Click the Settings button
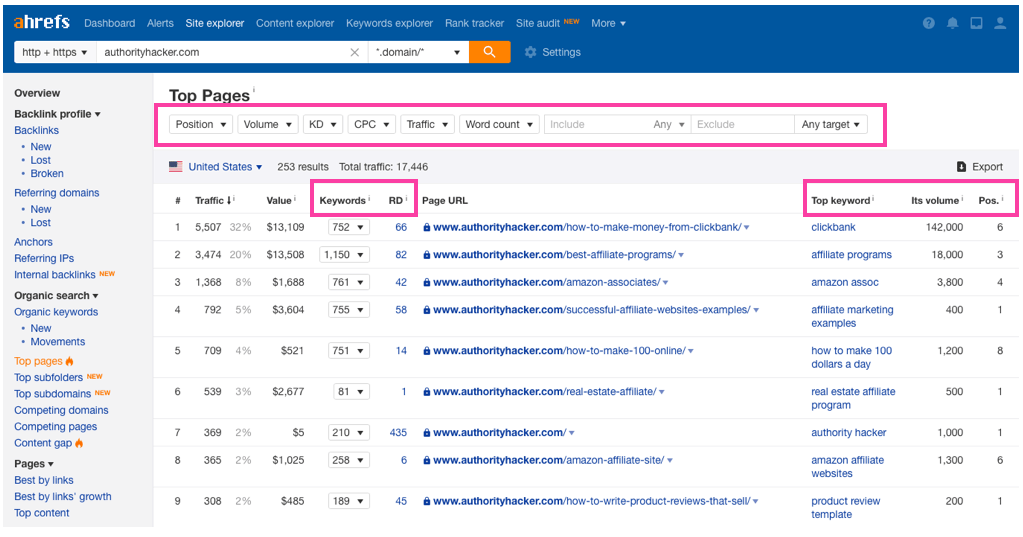The height and width of the screenshot is (537, 1023). click(x=553, y=52)
